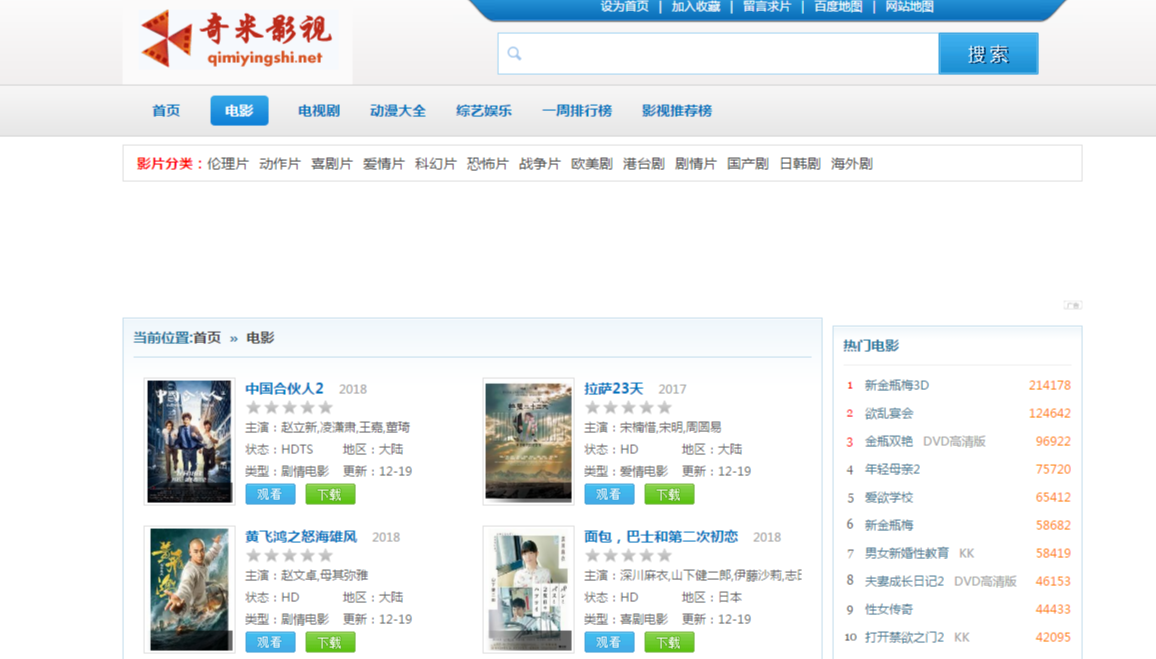The width and height of the screenshot is (1156, 659).
Task: Switch to the 电视剧 navigation tab
Action: pos(319,111)
